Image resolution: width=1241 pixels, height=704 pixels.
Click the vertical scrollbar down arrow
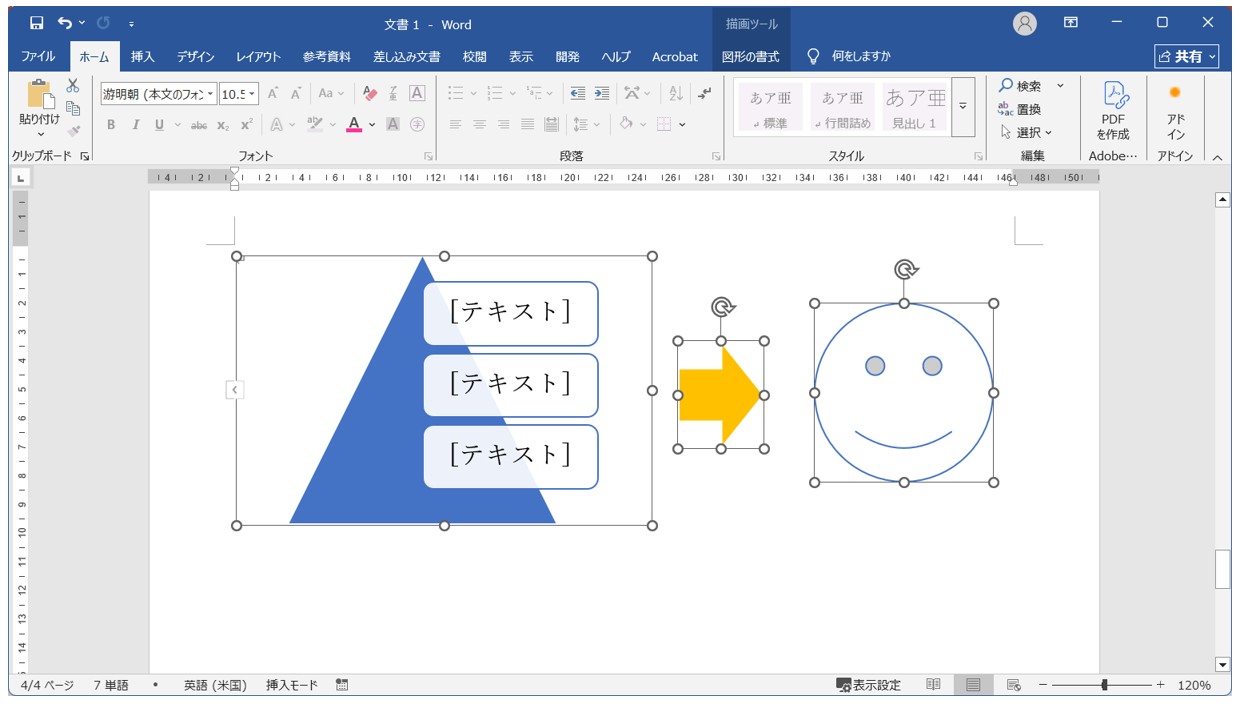click(1222, 664)
